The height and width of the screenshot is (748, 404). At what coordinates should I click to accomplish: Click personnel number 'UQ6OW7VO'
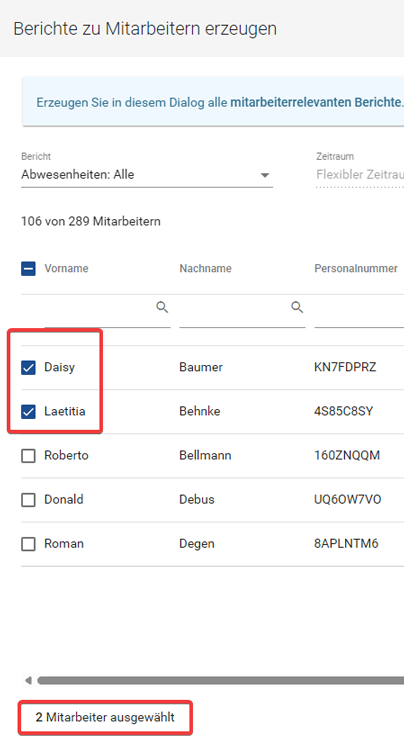pos(348,499)
